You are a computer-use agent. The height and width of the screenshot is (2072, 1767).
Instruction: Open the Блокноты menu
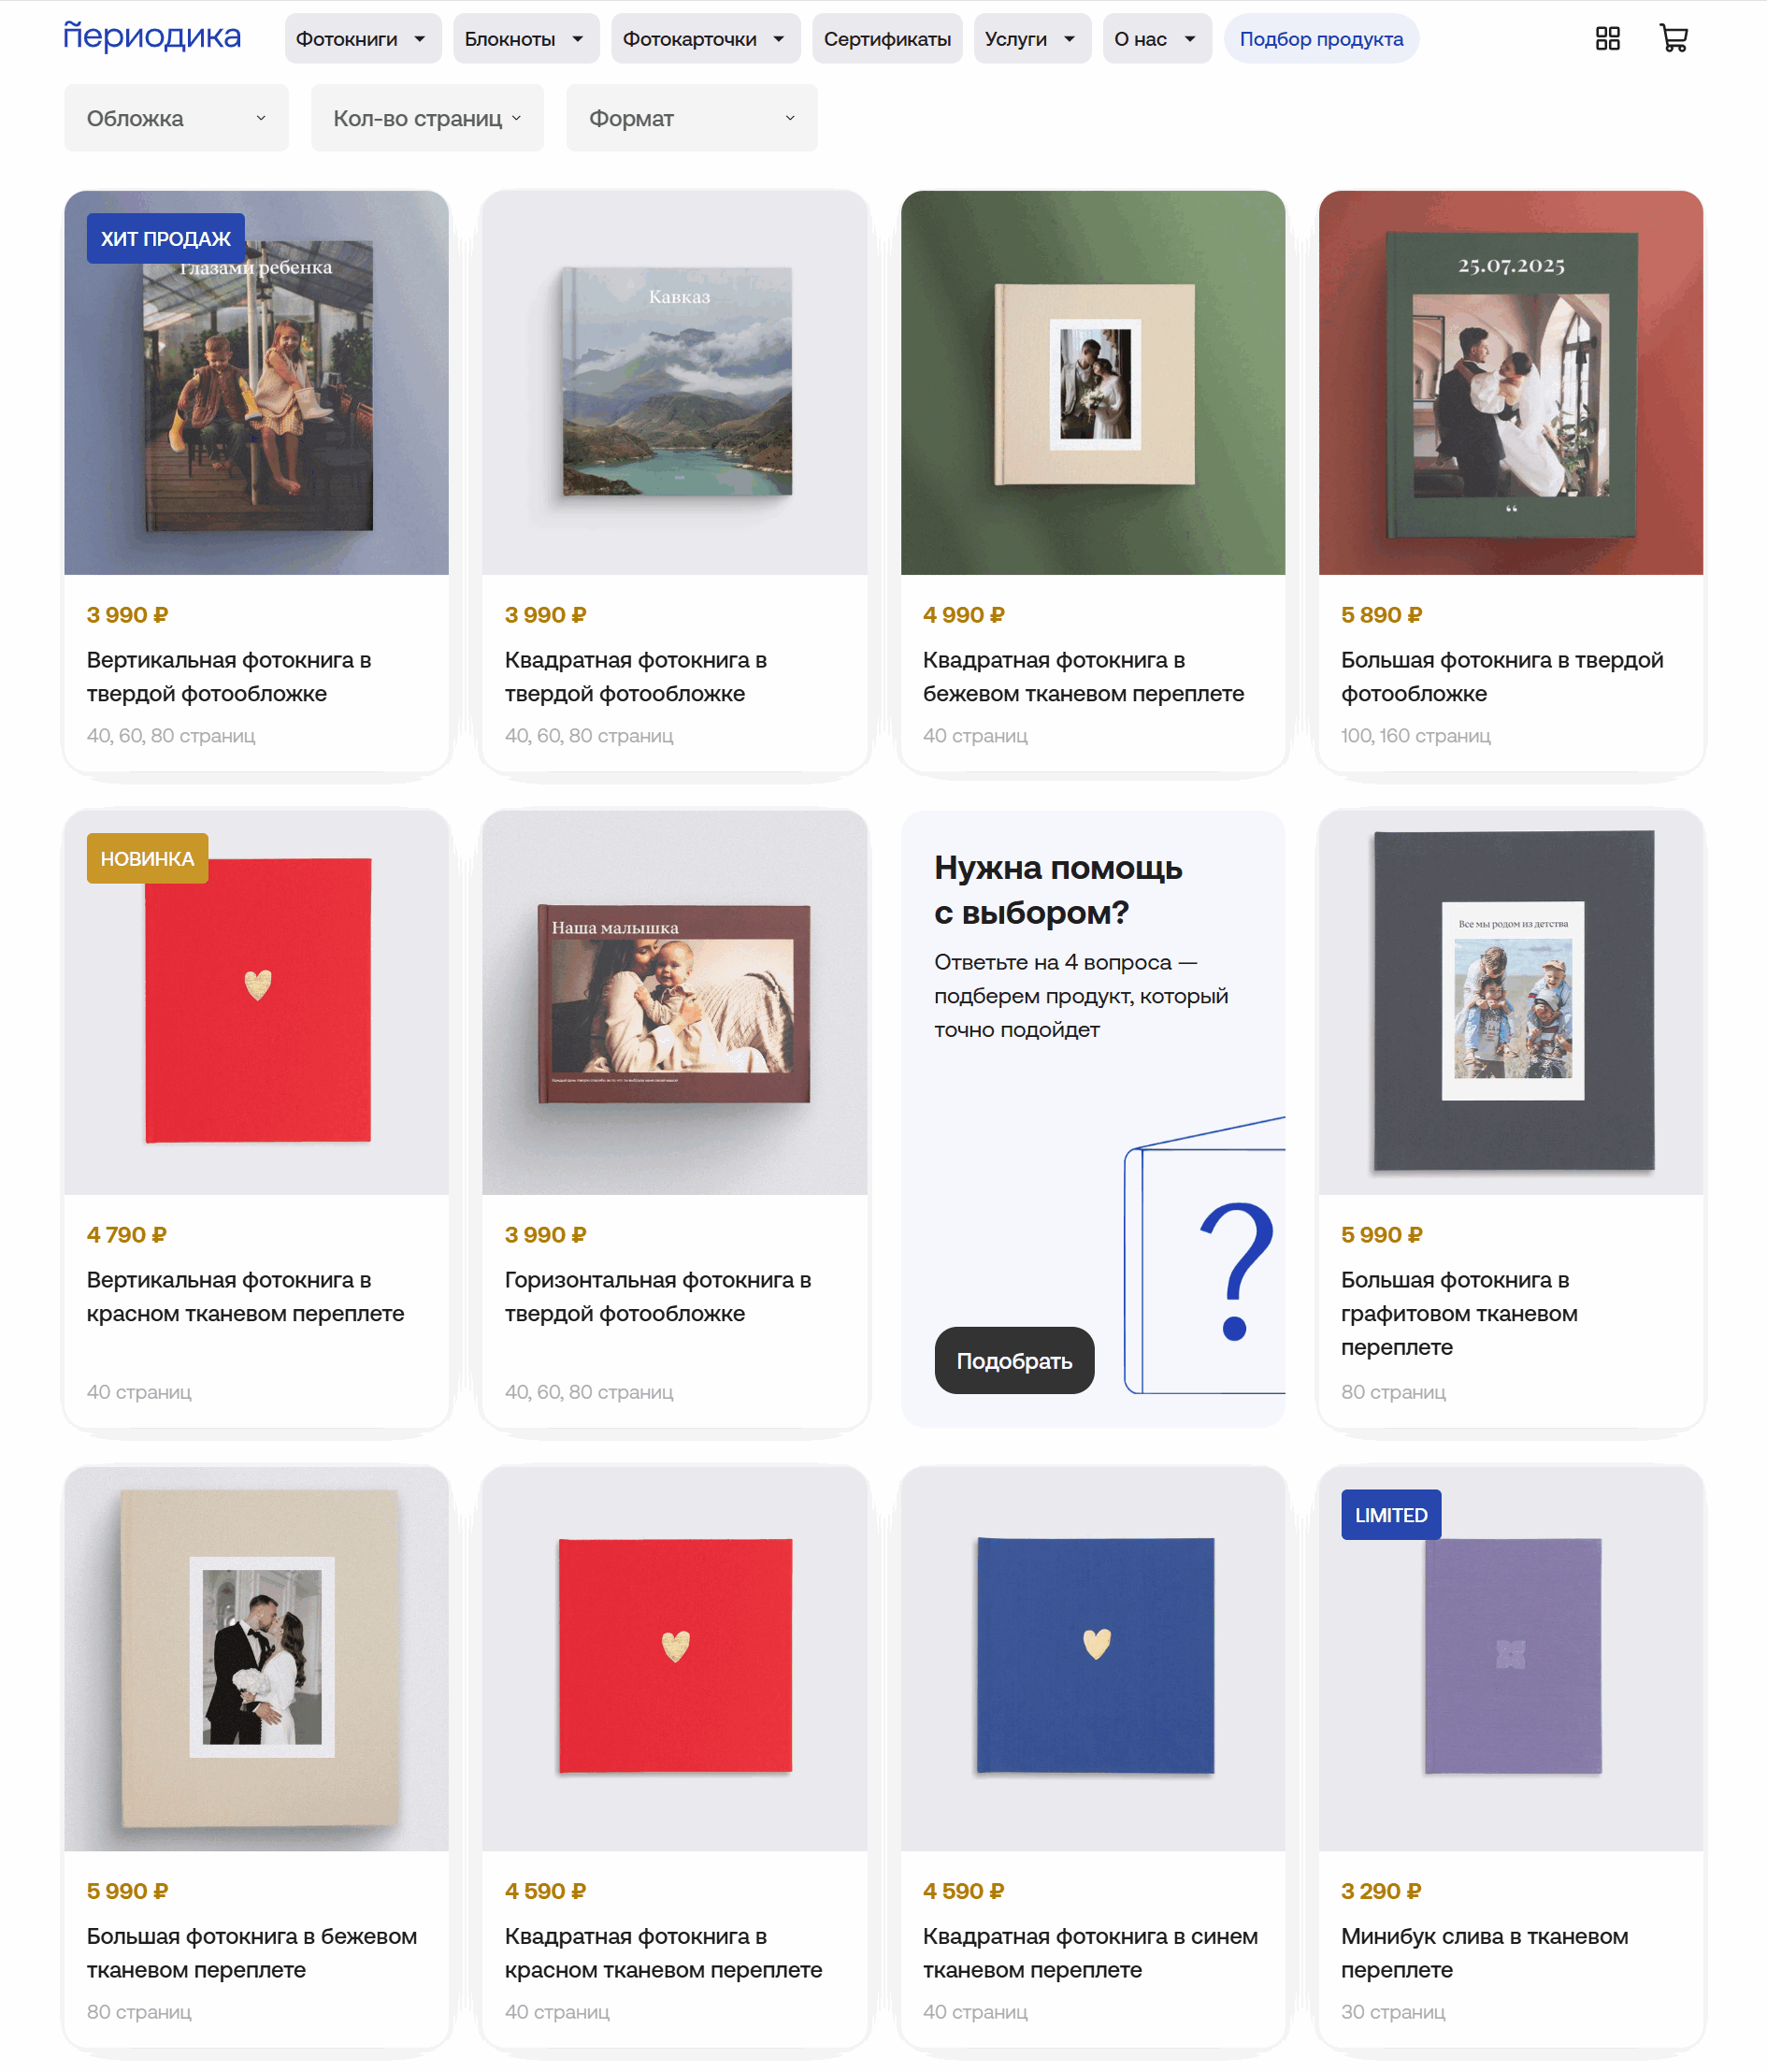tap(526, 39)
